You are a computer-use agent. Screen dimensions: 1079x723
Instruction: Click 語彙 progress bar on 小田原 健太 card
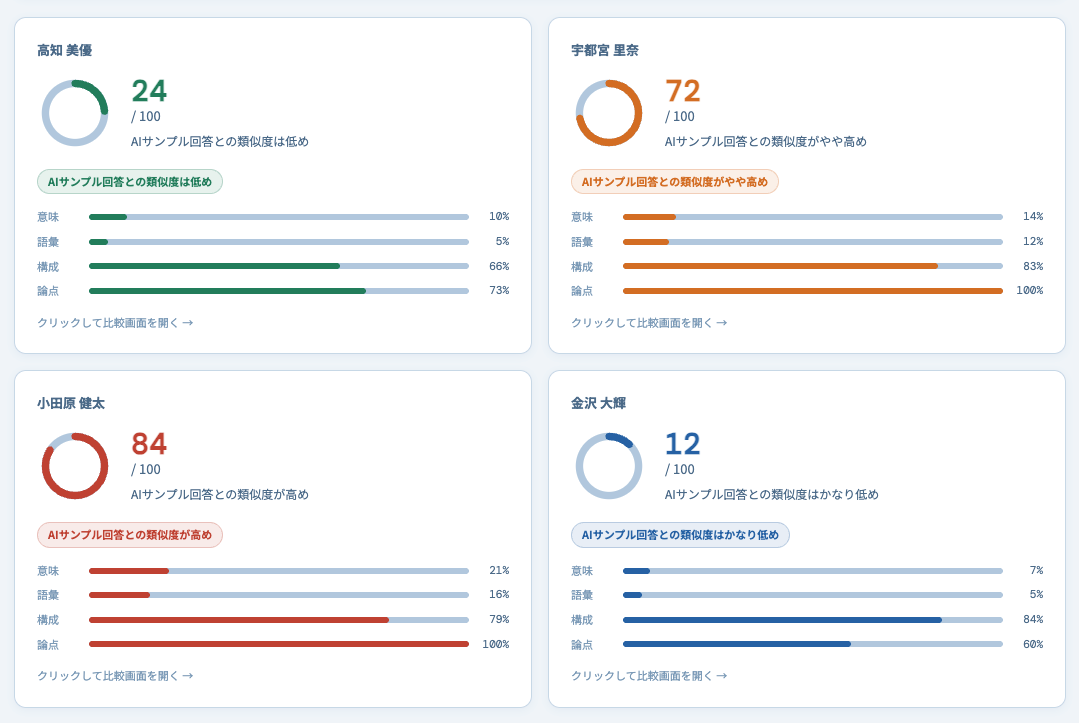pos(279,595)
